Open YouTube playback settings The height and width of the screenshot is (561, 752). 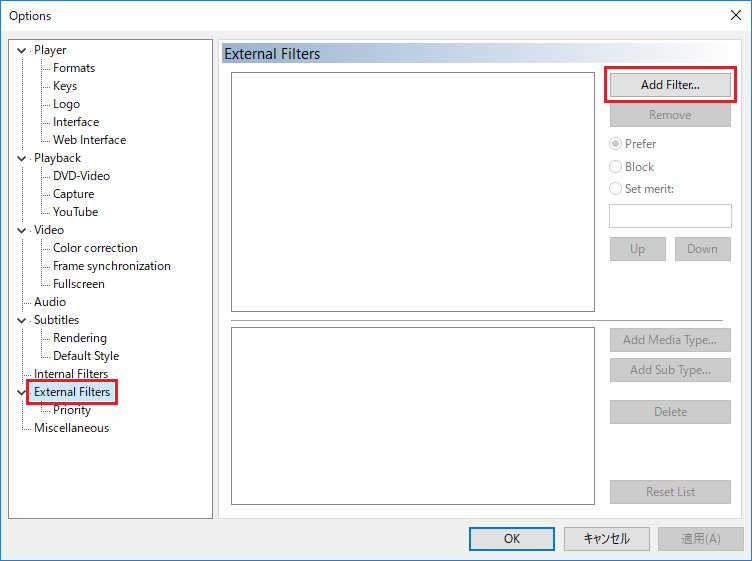pos(75,212)
